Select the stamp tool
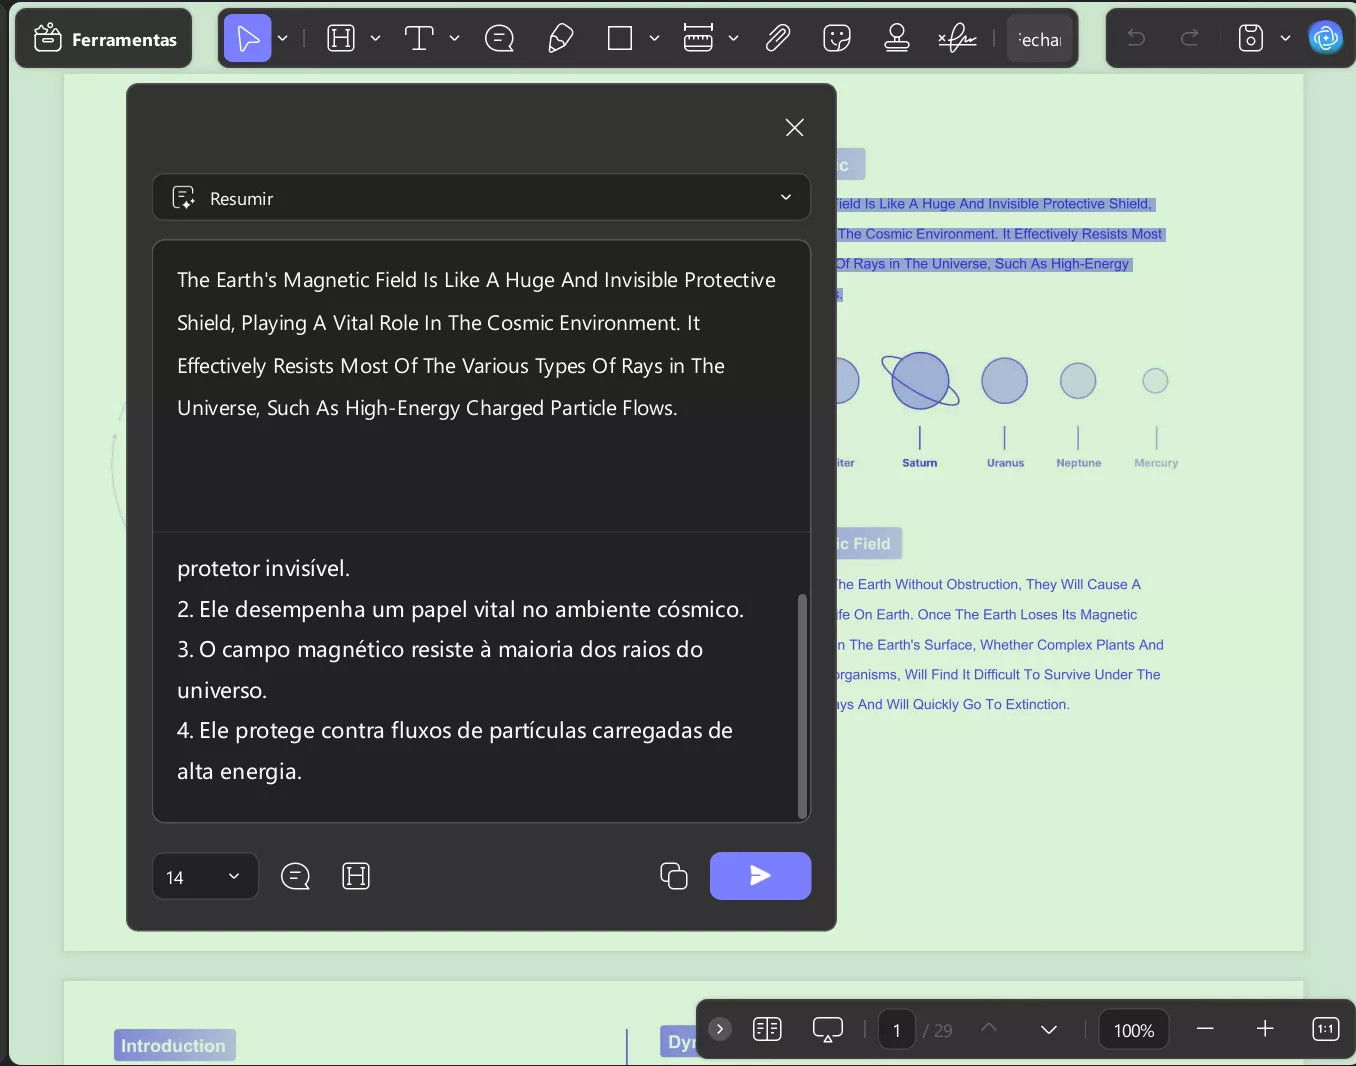This screenshot has width=1356, height=1066. (897, 39)
